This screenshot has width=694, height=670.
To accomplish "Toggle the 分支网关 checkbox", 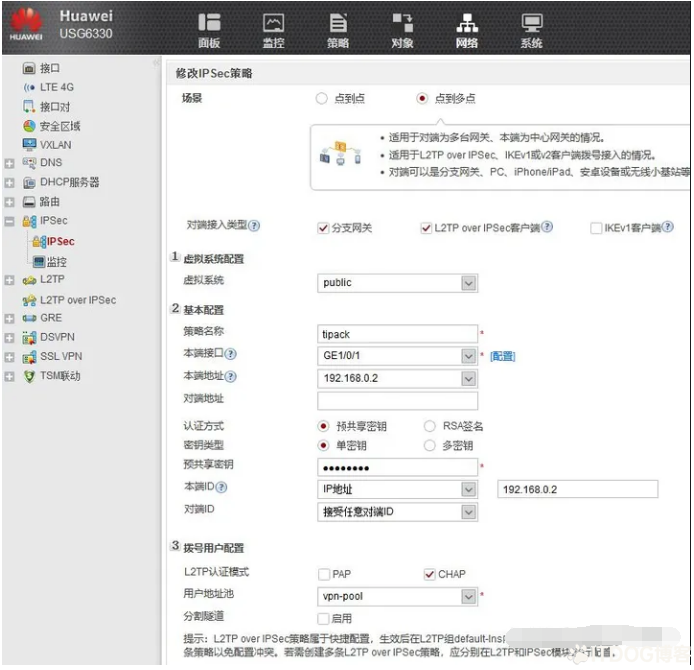I will click(323, 228).
